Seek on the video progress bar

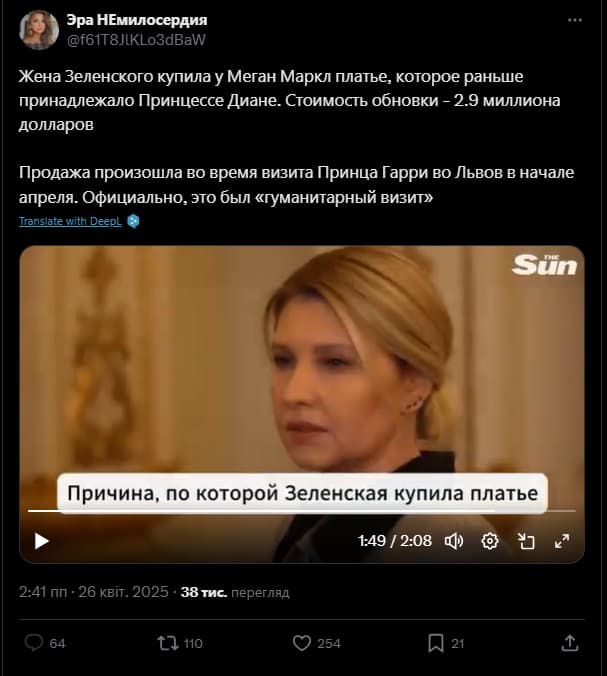click(x=302, y=511)
